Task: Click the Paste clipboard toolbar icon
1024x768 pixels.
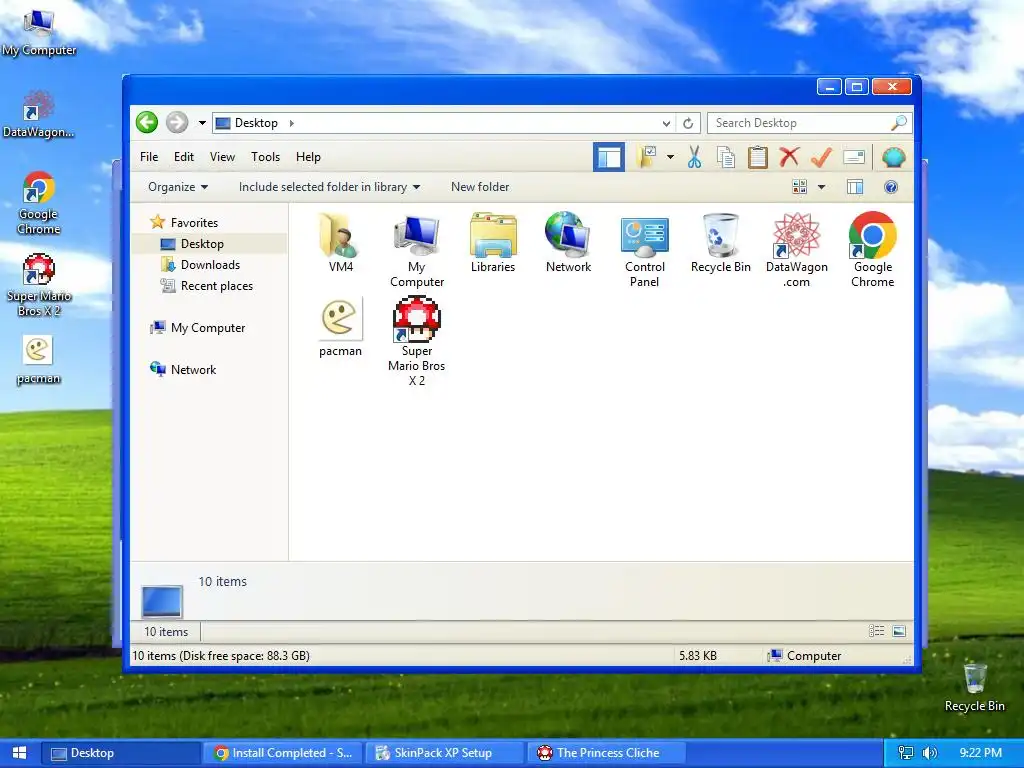Action: click(x=758, y=157)
